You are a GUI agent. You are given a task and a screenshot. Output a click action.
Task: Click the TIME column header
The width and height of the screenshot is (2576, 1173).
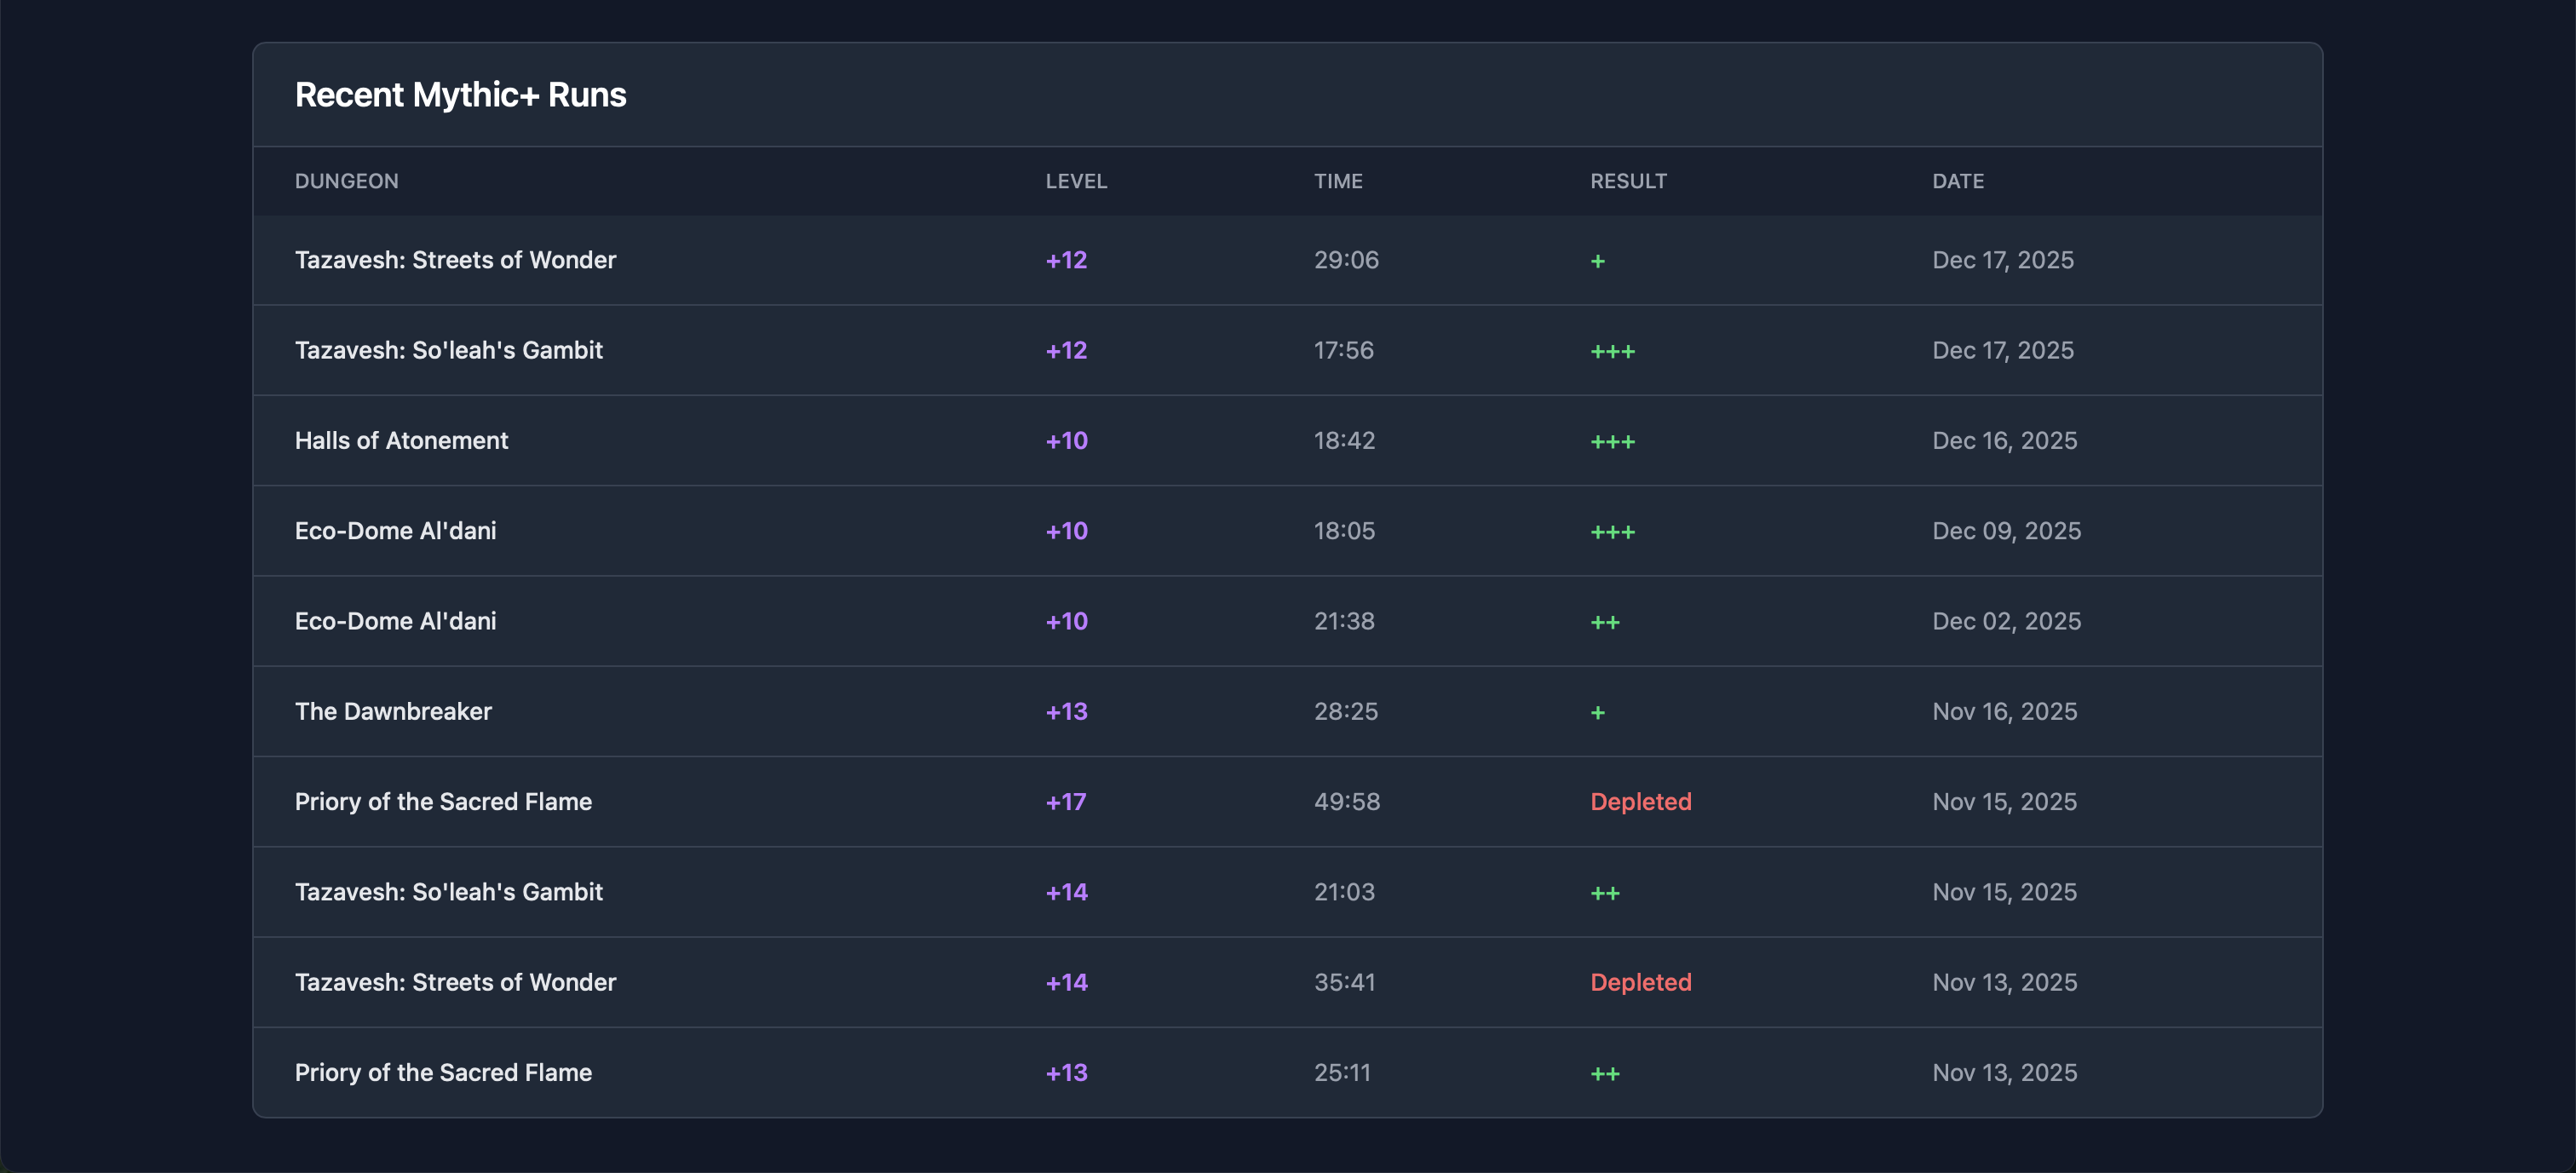point(1338,181)
